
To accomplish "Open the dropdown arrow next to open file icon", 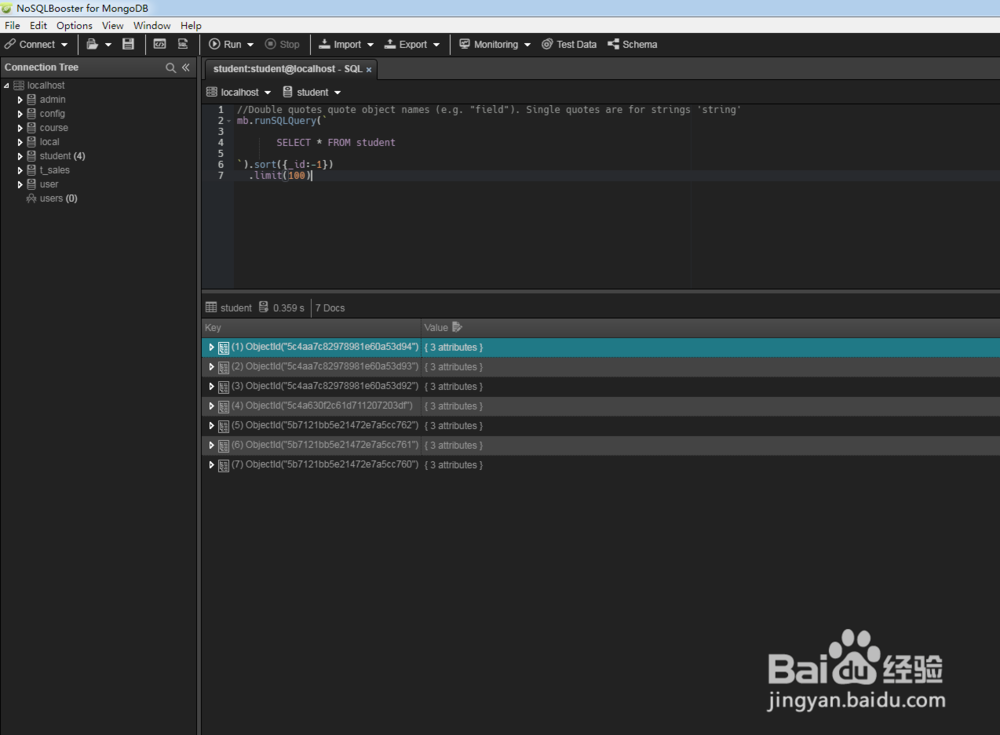I will click(x=108, y=45).
